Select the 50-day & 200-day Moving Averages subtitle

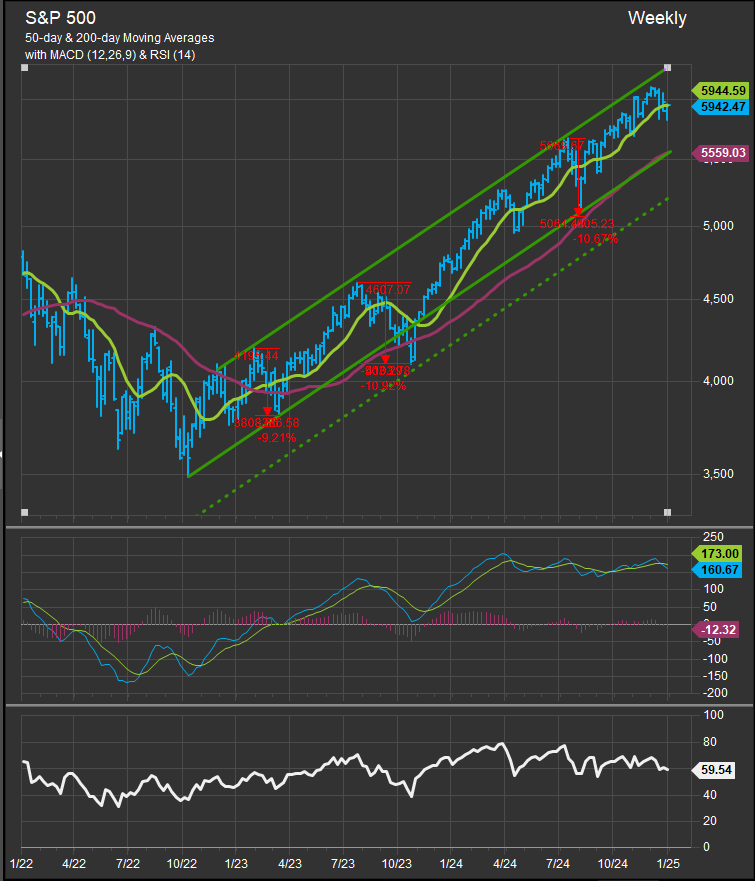pos(120,38)
